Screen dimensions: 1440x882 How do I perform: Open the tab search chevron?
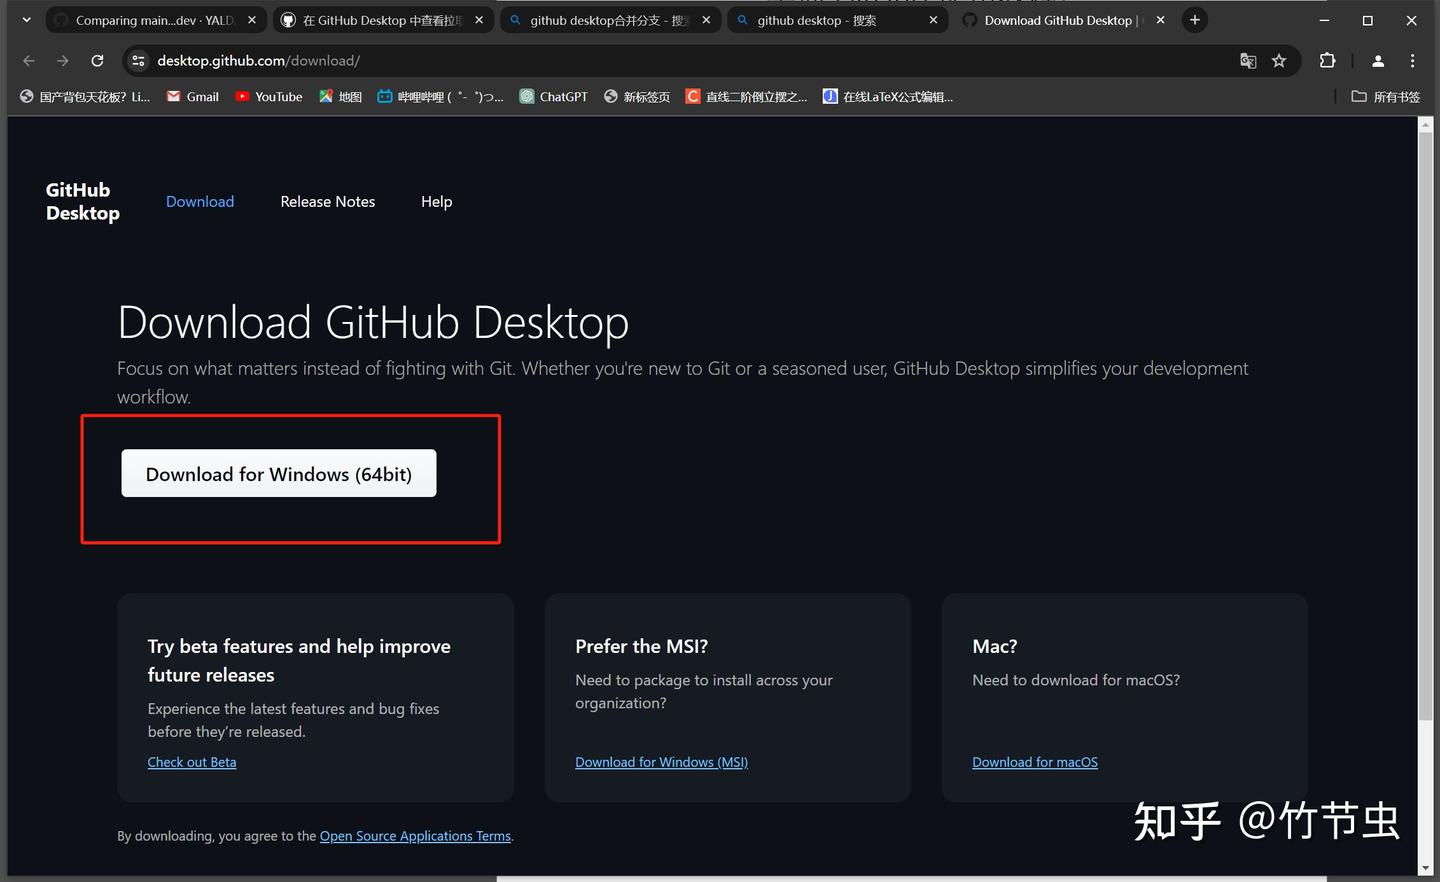26,20
